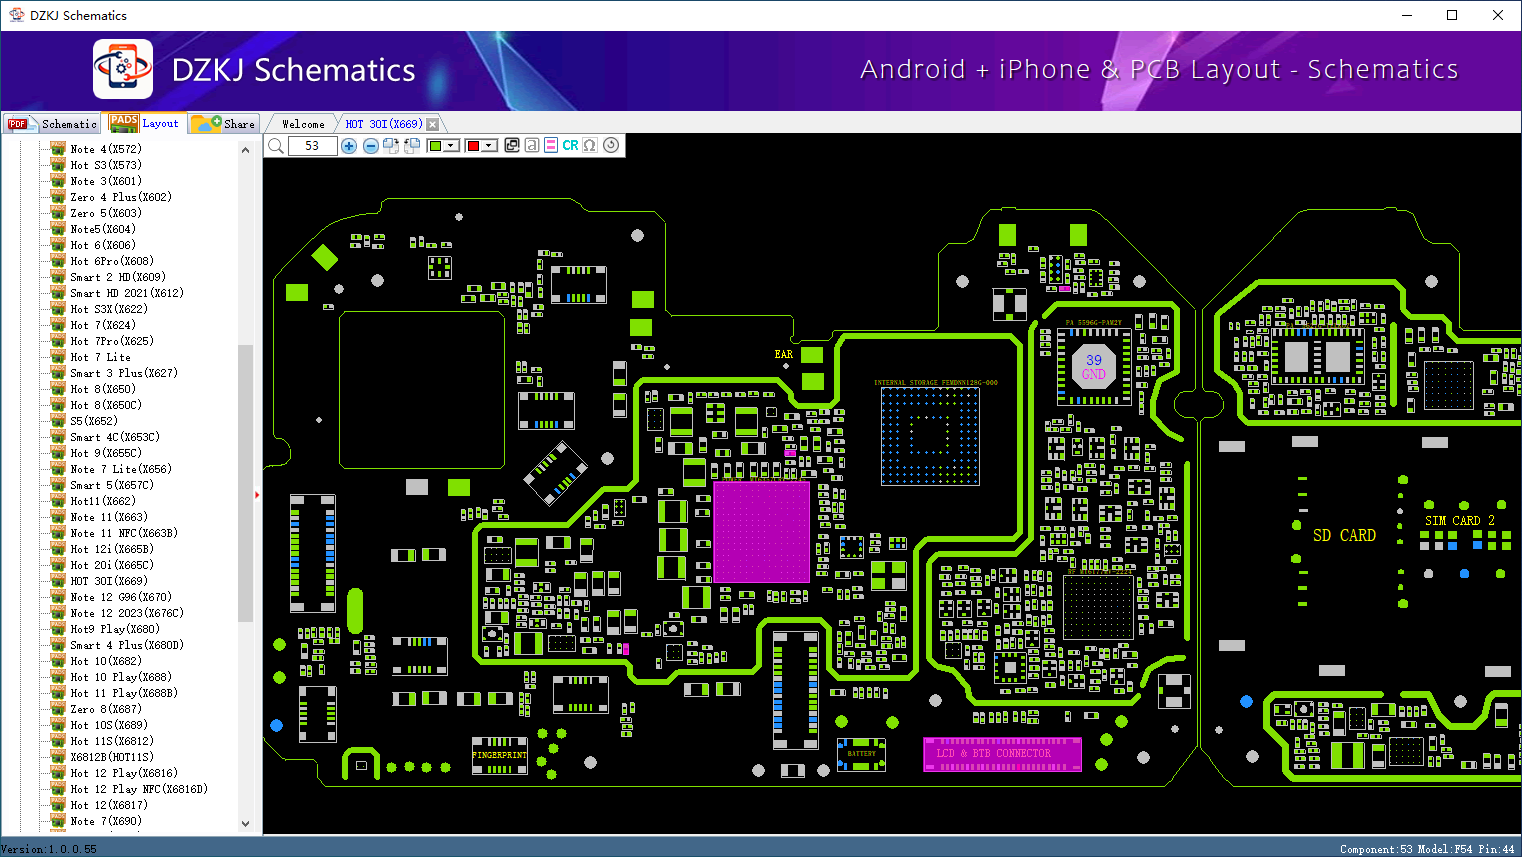
Task: Select the pad labeled 39 GND
Action: click(x=1094, y=367)
